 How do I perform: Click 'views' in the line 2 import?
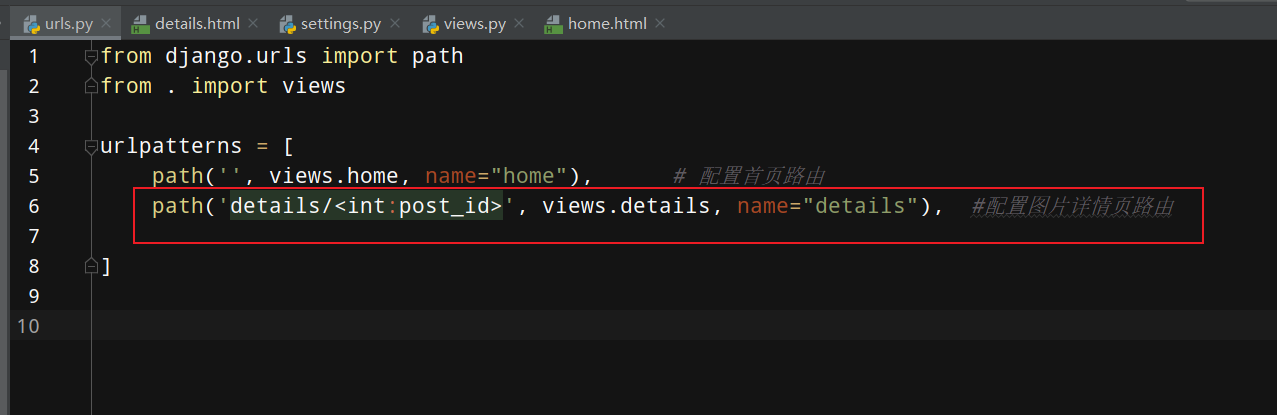[314, 86]
